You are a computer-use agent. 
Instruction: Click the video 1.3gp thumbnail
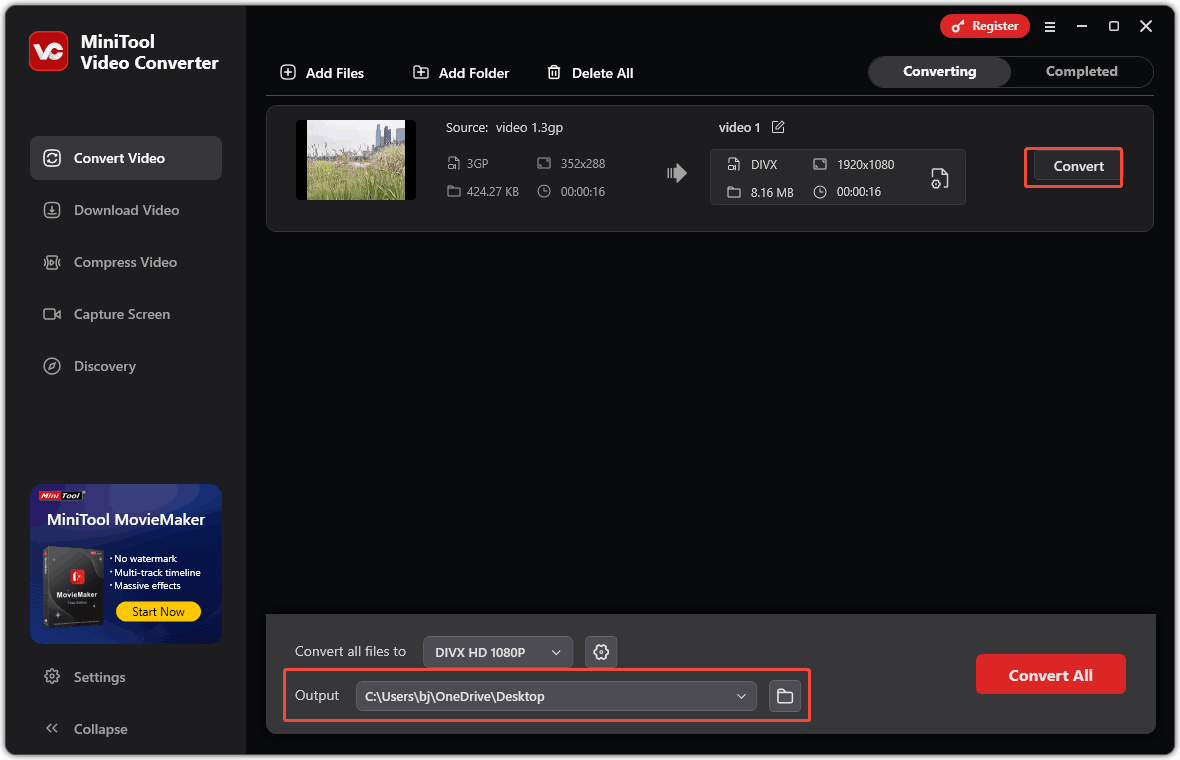(x=356, y=160)
